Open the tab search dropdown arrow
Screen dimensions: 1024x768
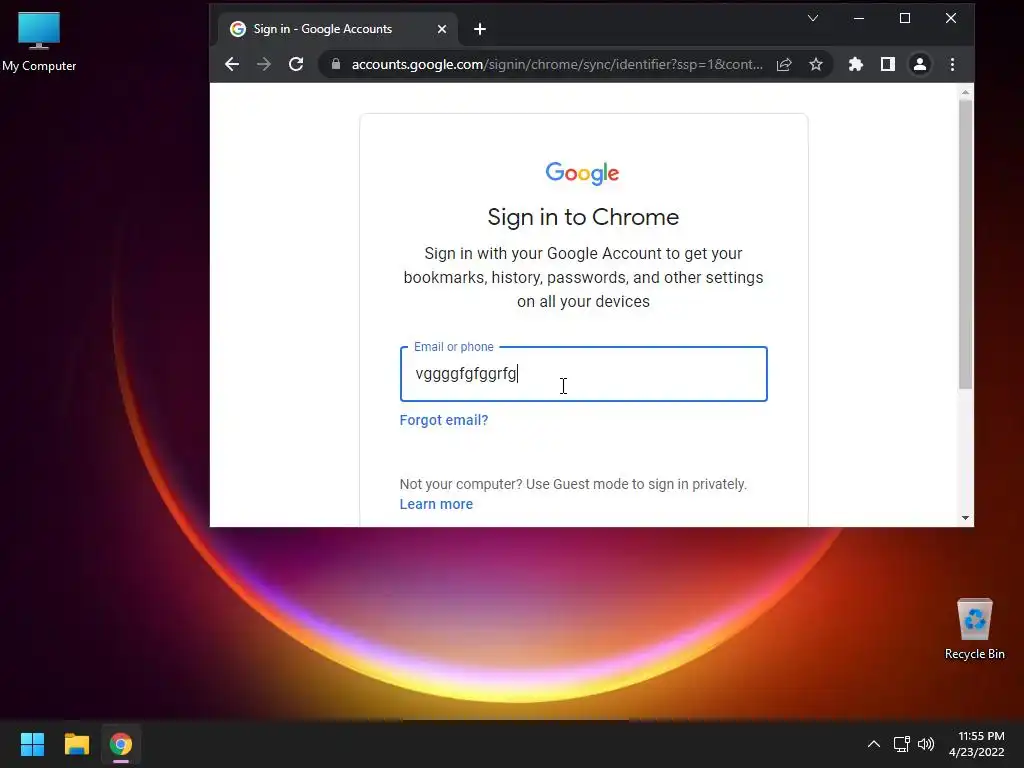click(x=813, y=18)
